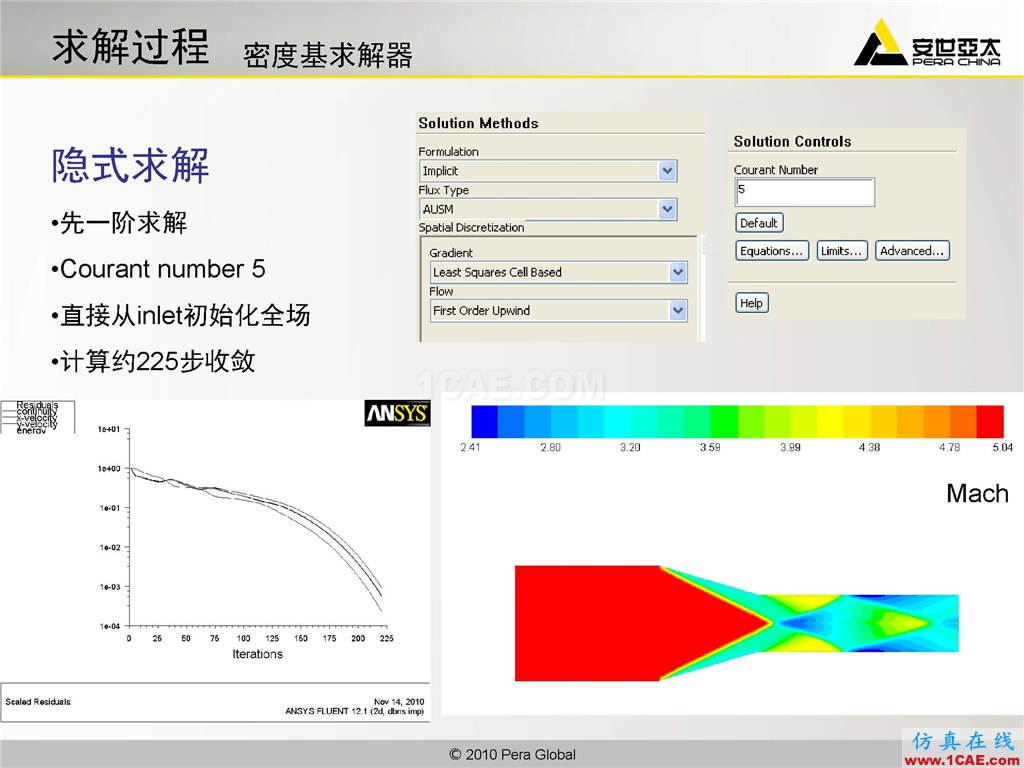Click the 隐式求解 heading
The image size is (1024, 768).
(x=131, y=165)
